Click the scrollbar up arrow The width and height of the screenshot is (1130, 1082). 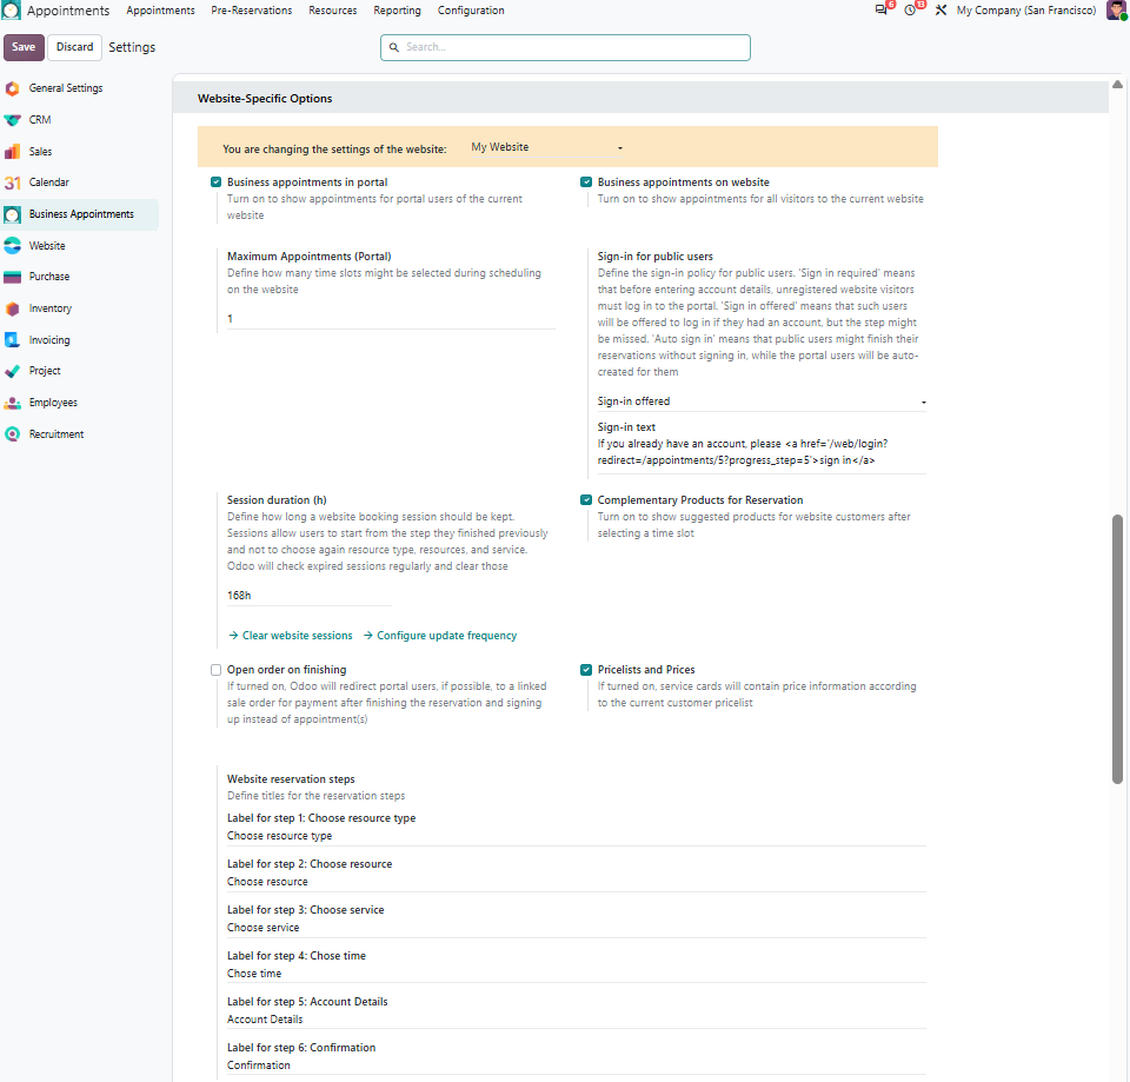1117,84
